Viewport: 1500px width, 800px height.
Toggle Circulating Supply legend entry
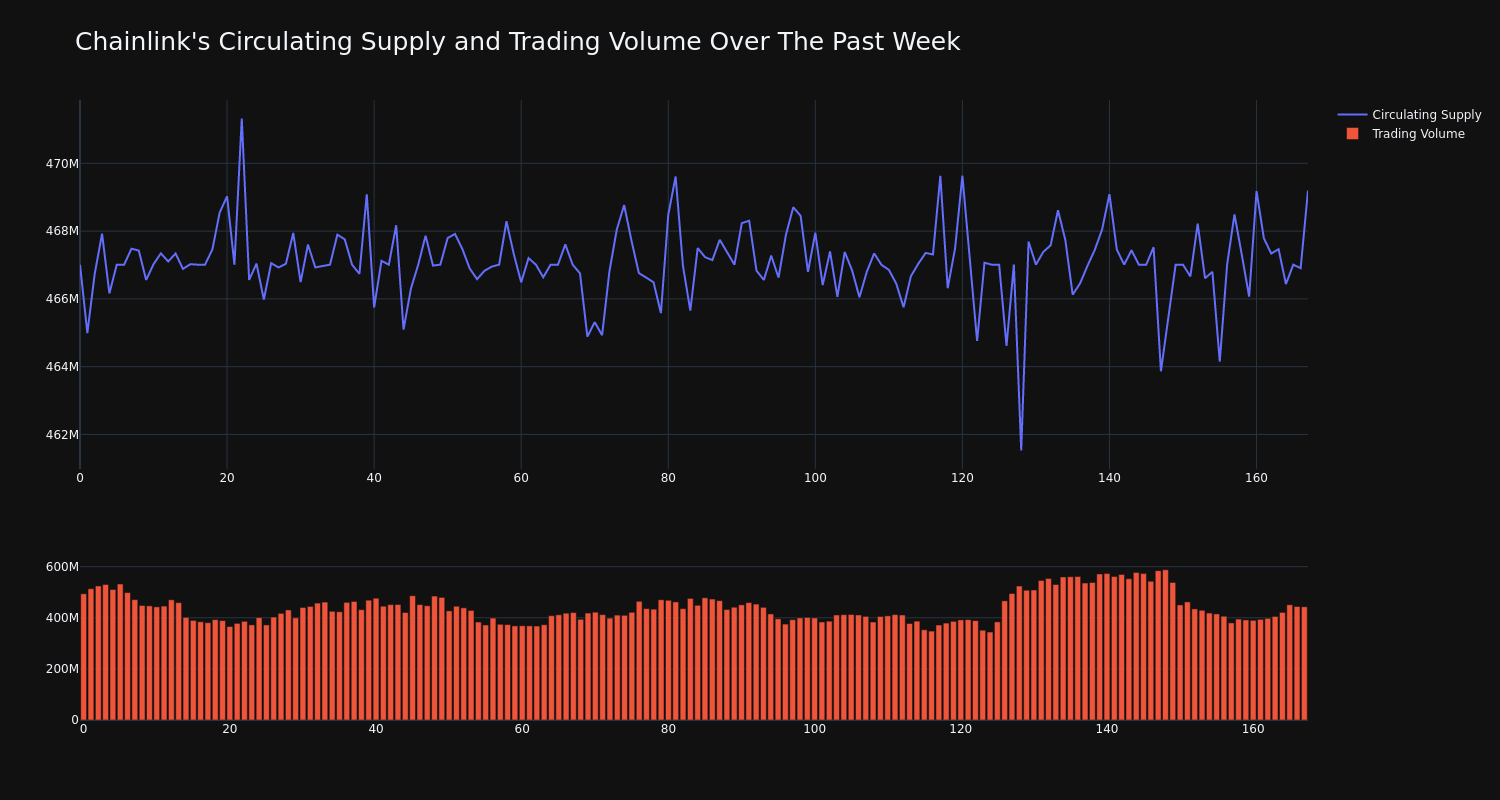[x=1409, y=115]
